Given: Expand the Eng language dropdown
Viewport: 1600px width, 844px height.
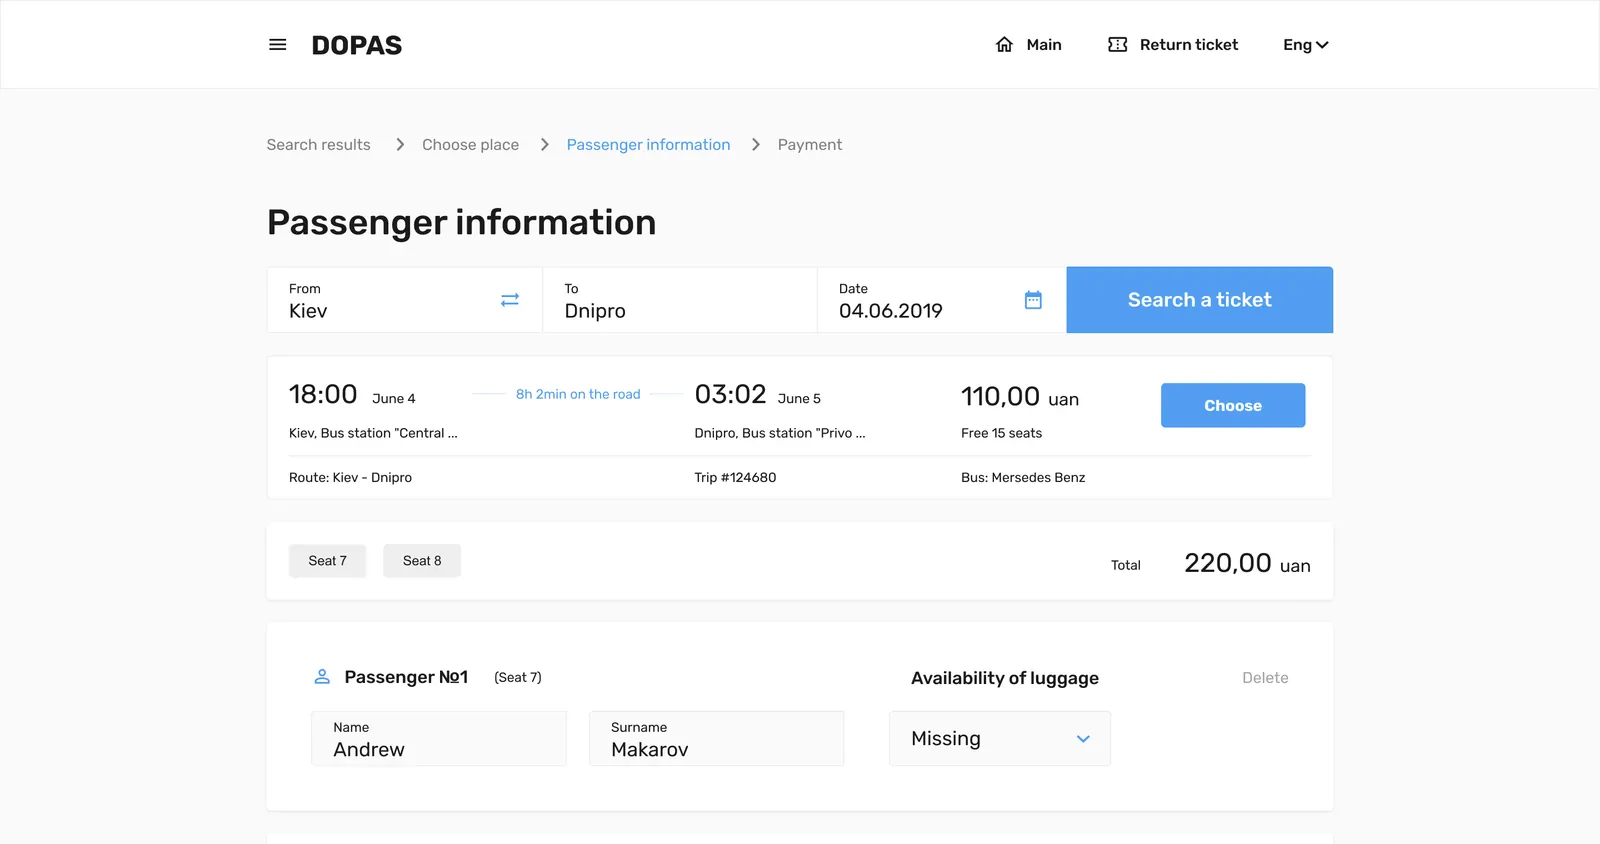Looking at the screenshot, I should tap(1305, 45).
